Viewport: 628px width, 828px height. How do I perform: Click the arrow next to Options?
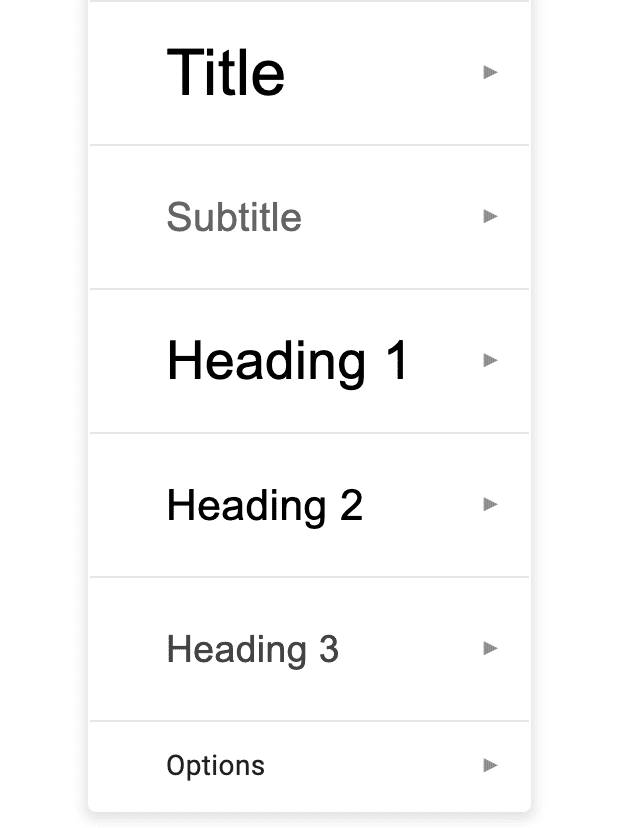490,765
